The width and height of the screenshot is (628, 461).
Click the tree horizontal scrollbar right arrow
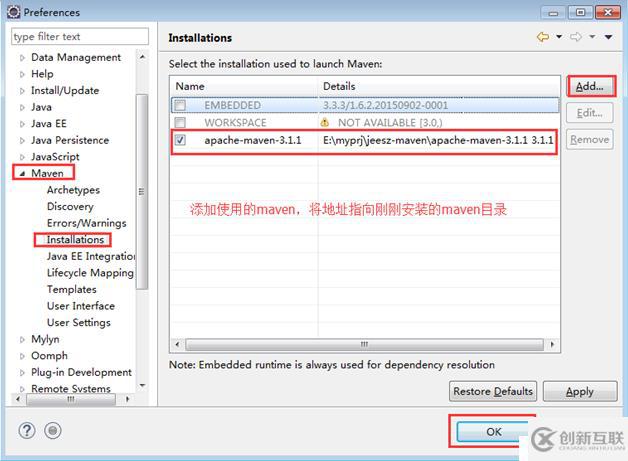click(x=128, y=399)
